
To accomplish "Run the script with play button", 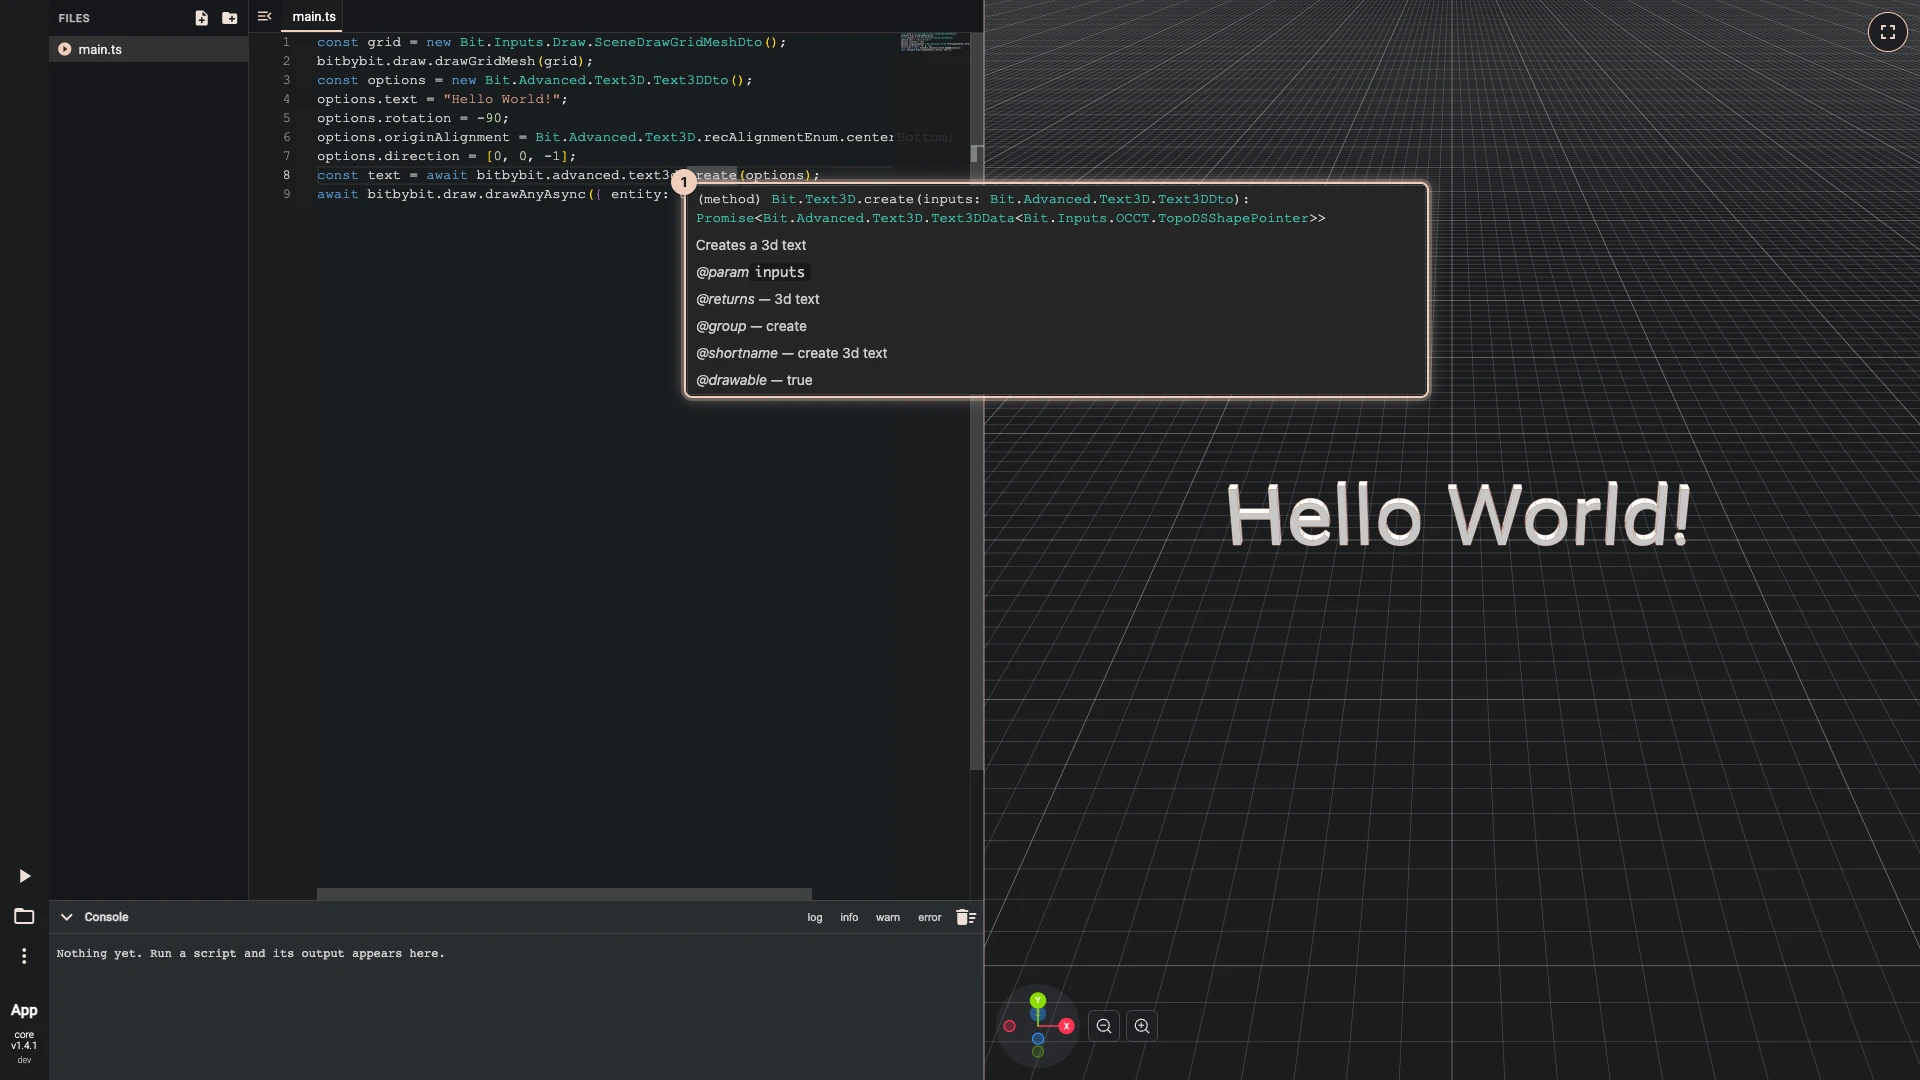I will (25, 876).
